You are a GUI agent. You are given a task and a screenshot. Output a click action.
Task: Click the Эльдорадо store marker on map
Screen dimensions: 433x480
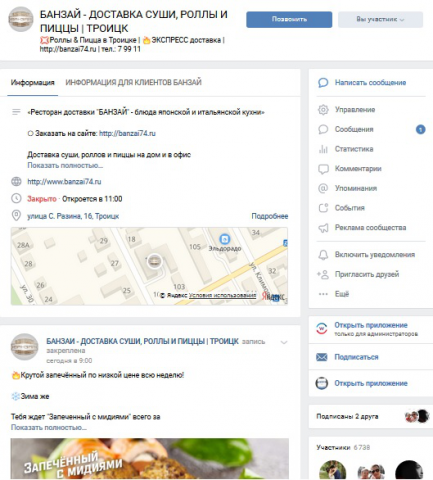click(225, 239)
